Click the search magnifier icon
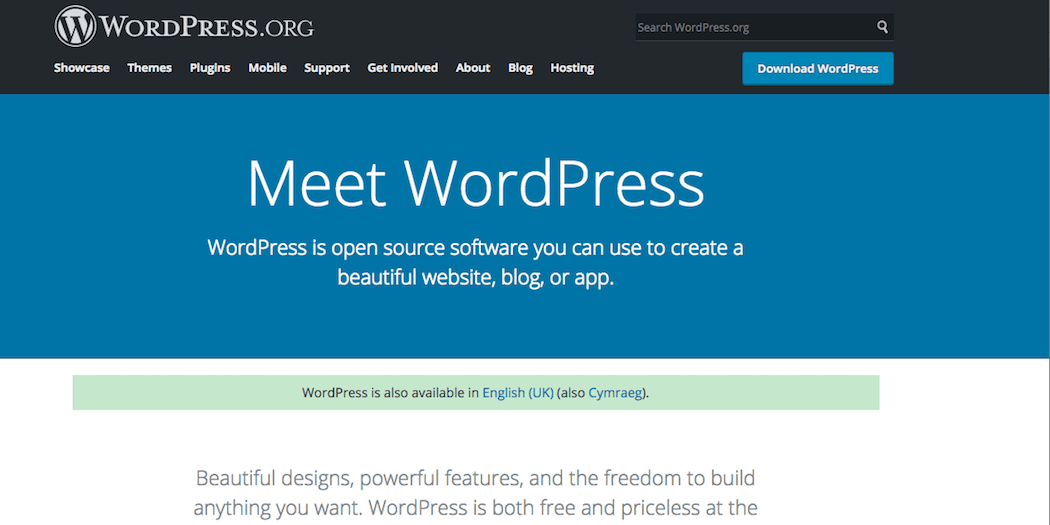 pyautogui.click(x=882, y=27)
